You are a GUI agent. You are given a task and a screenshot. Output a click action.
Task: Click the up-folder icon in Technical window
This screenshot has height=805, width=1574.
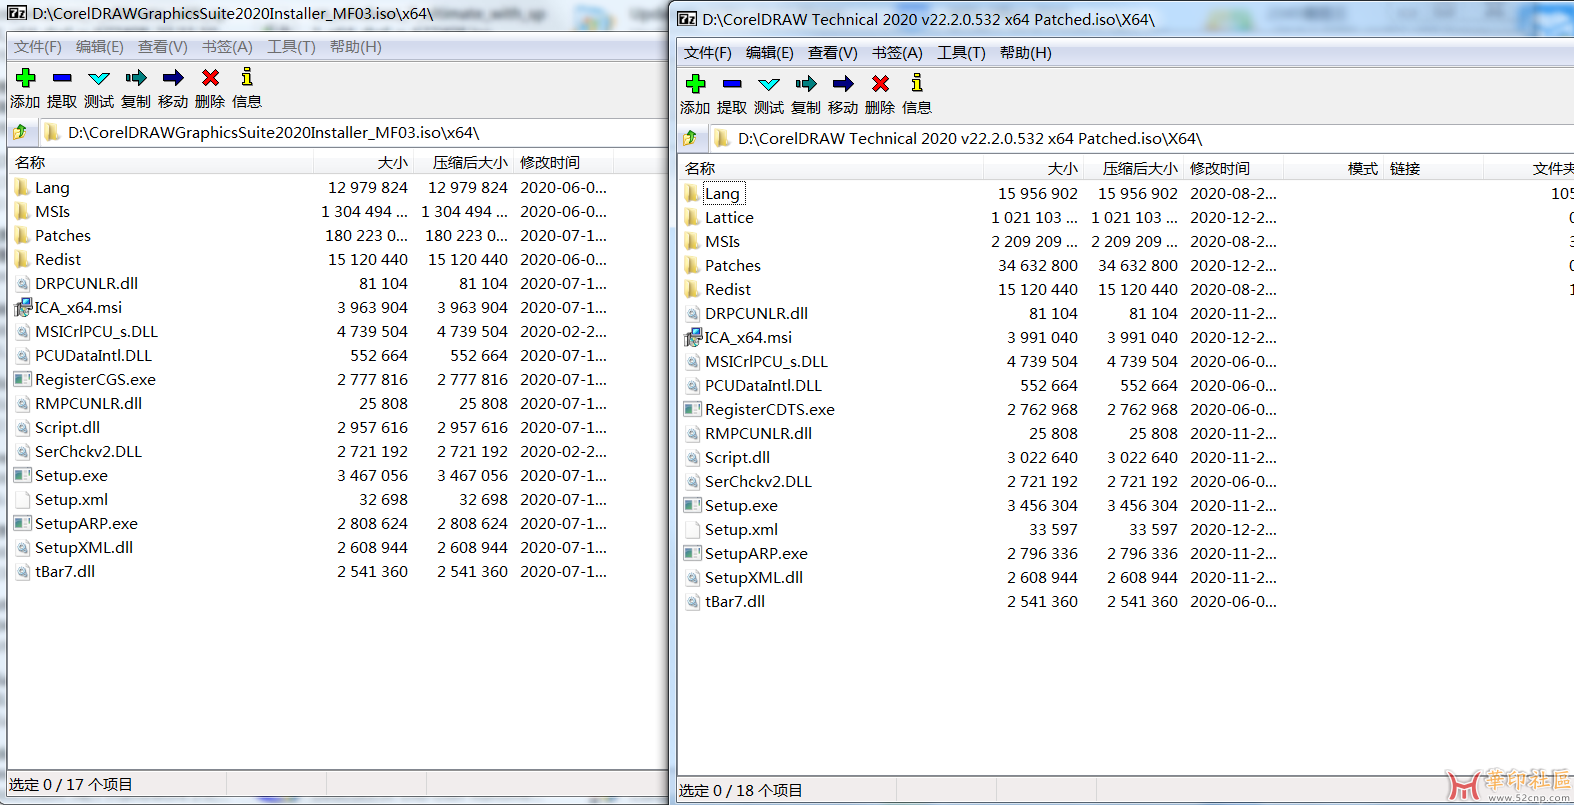point(690,138)
